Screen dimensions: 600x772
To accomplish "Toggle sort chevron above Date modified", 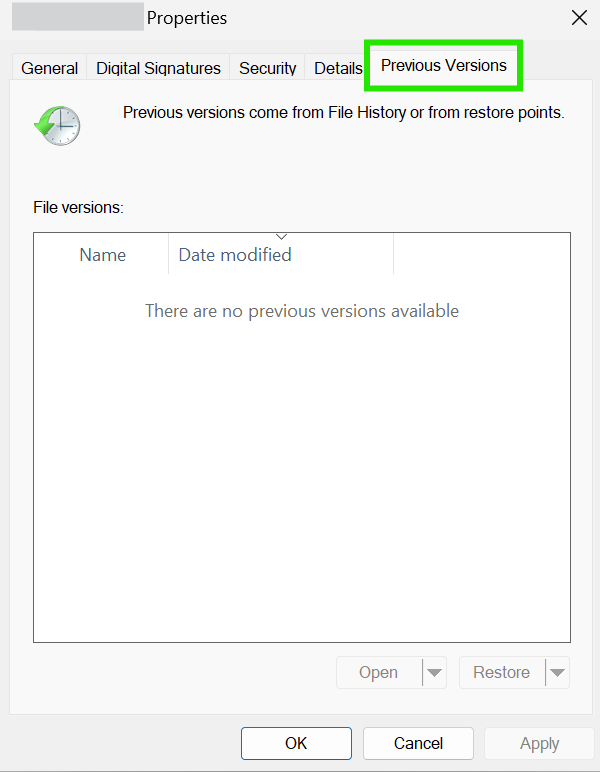I will click(x=281, y=237).
